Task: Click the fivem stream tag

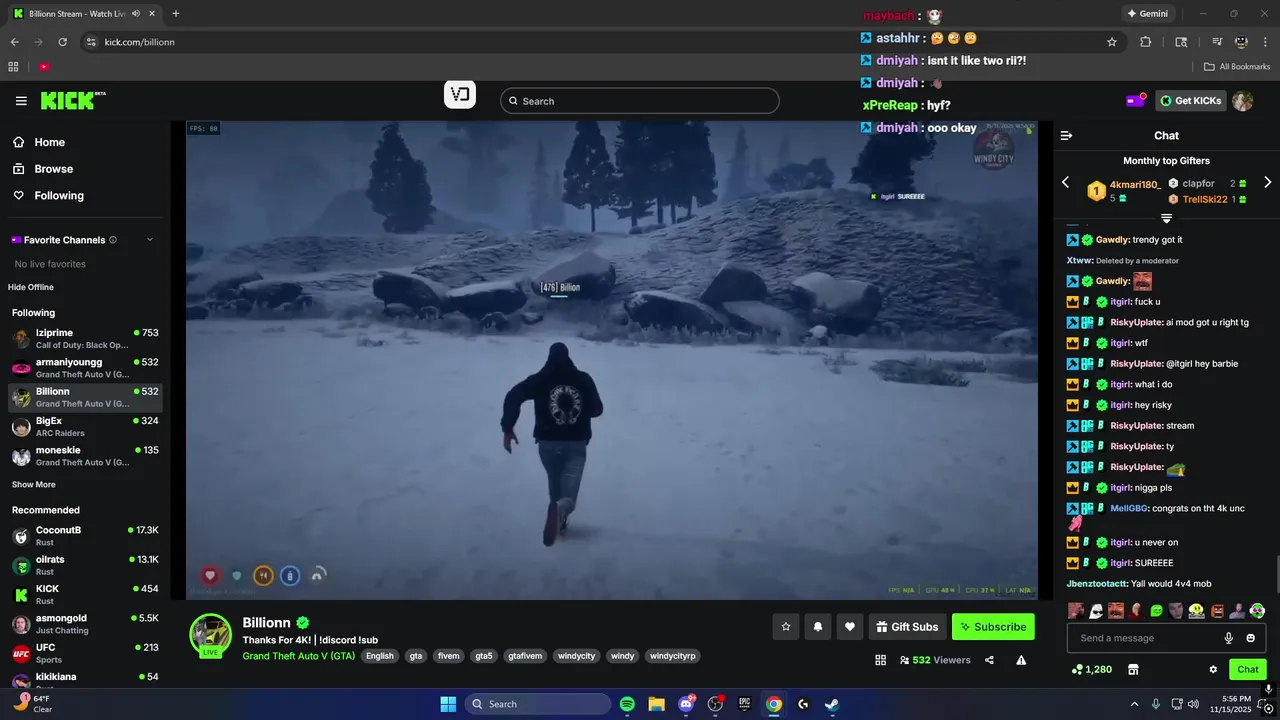Action: 449,656
